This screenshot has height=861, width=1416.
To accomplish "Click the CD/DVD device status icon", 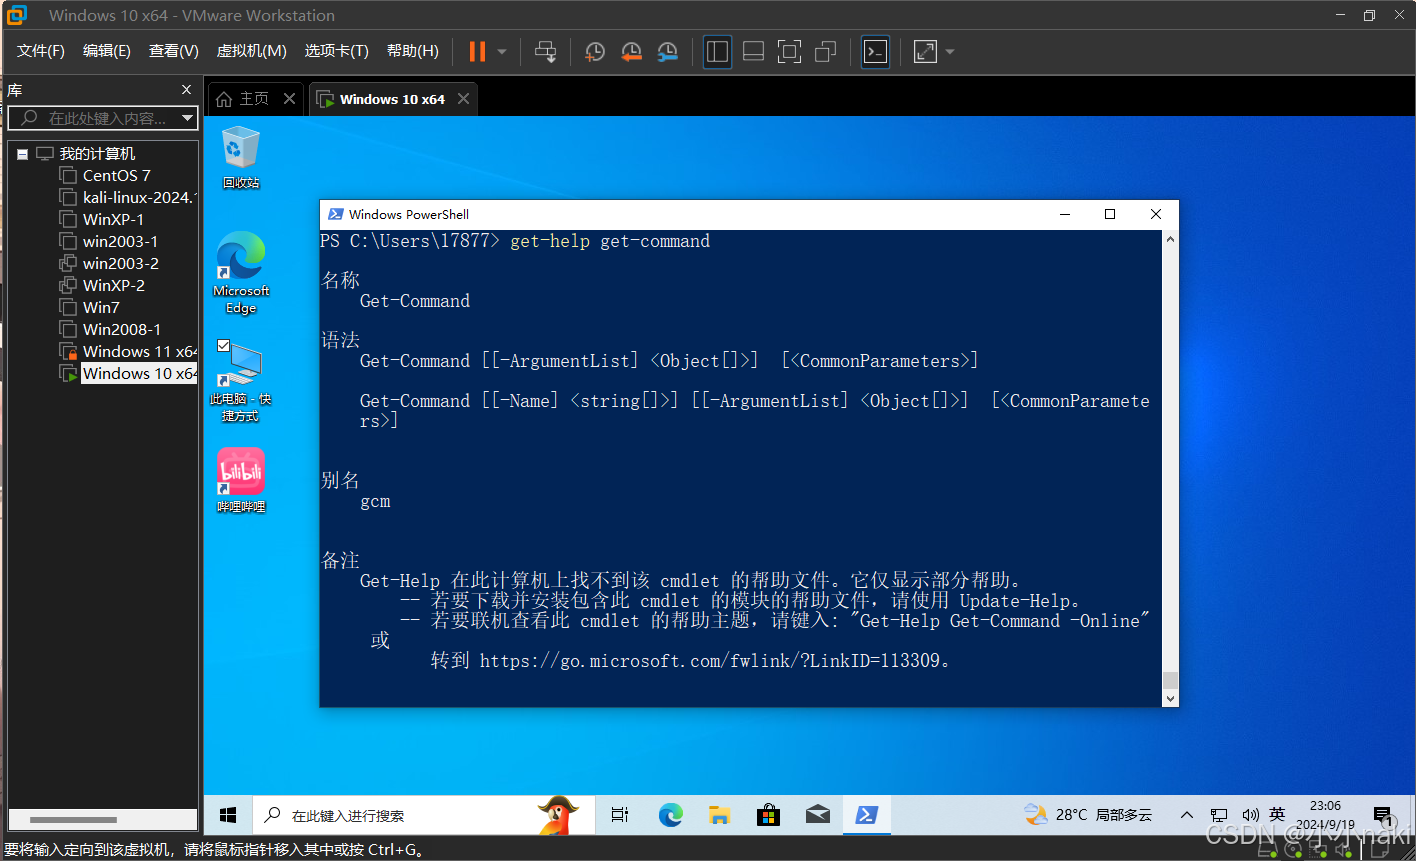I will (x=1293, y=849).
